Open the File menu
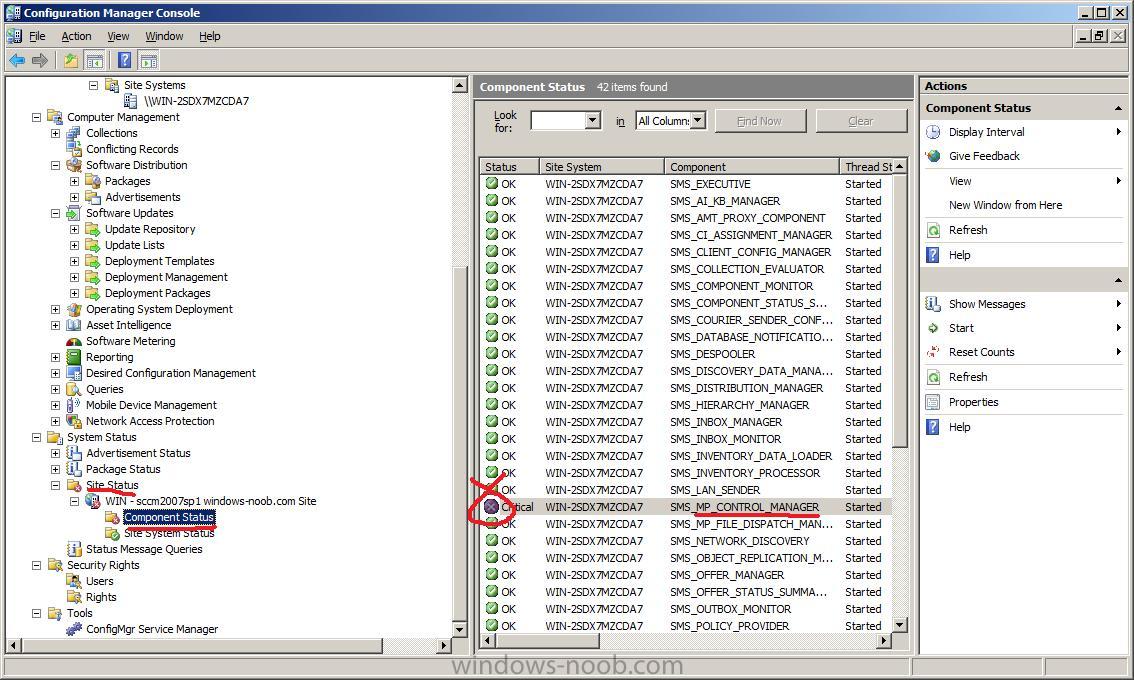The image size is (1134, 680). (37, 36)
